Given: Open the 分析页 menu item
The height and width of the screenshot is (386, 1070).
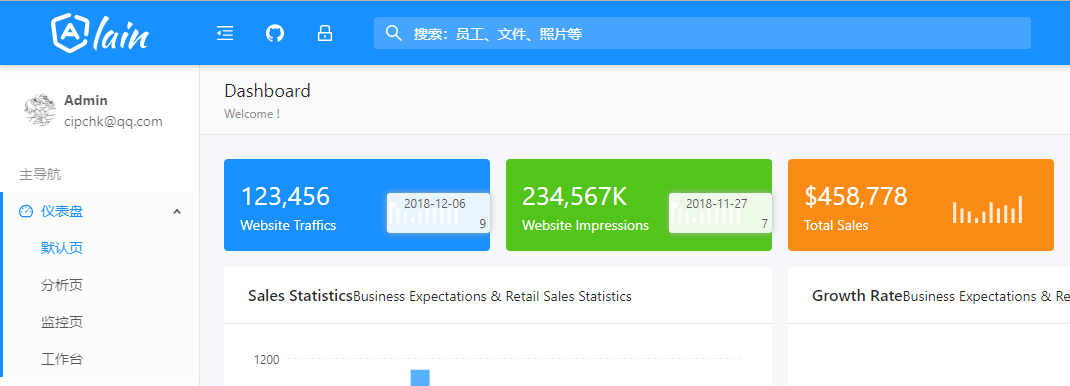Looking at the screenshot, I should [x=62, y=285].
